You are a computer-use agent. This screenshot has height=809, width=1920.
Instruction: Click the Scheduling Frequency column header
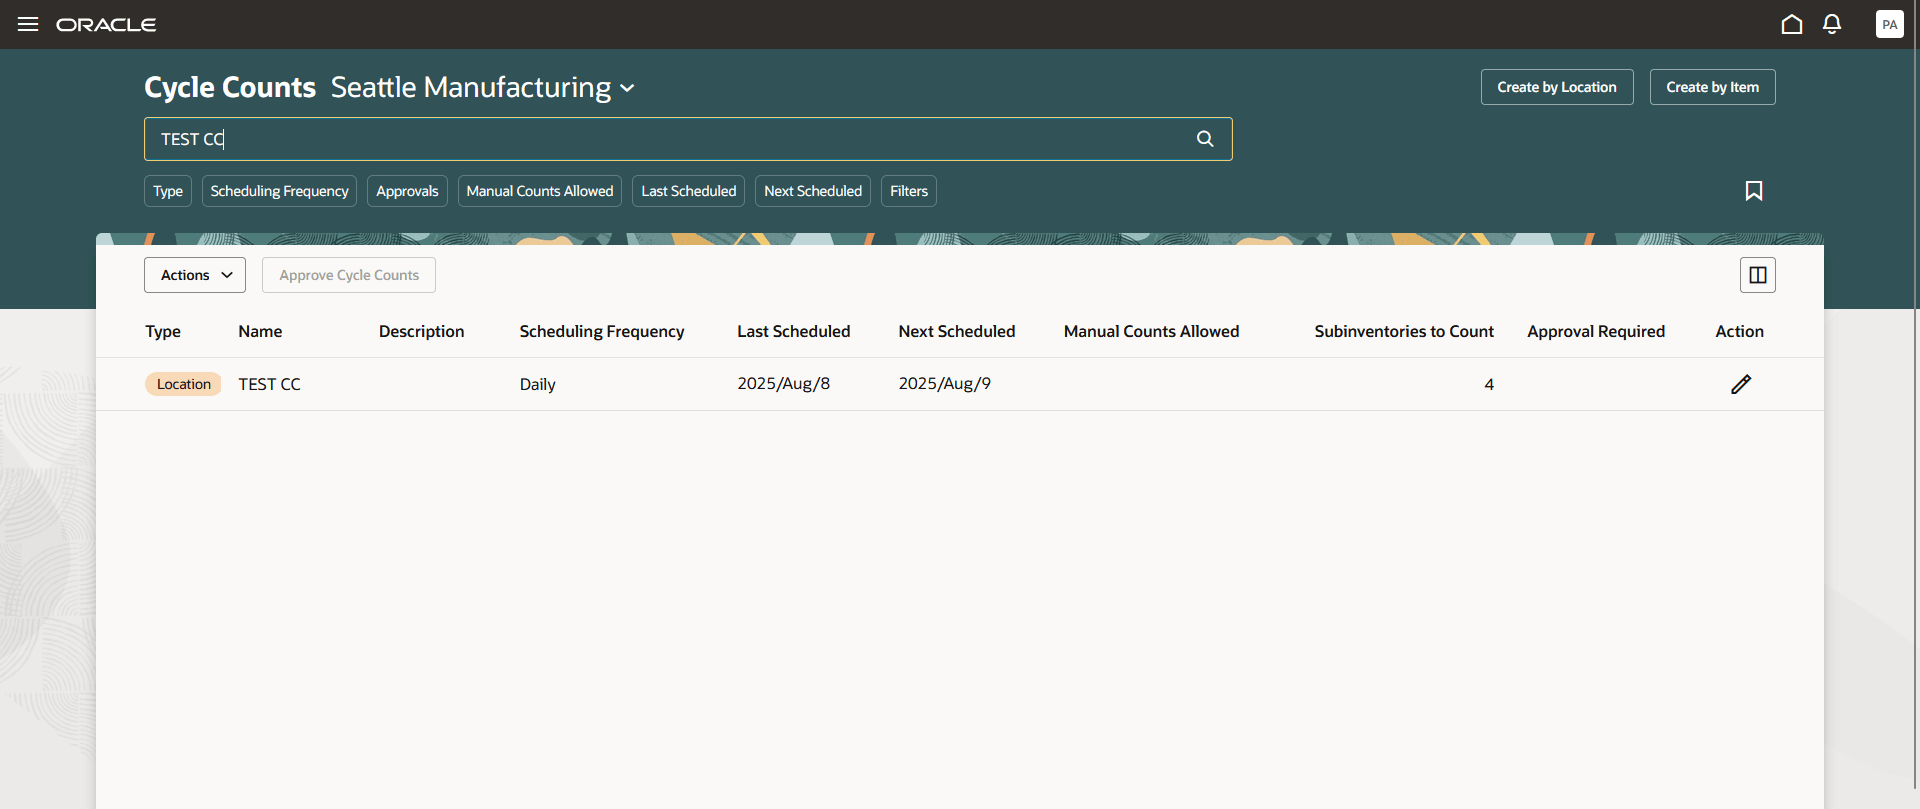[x=602, y=332]
